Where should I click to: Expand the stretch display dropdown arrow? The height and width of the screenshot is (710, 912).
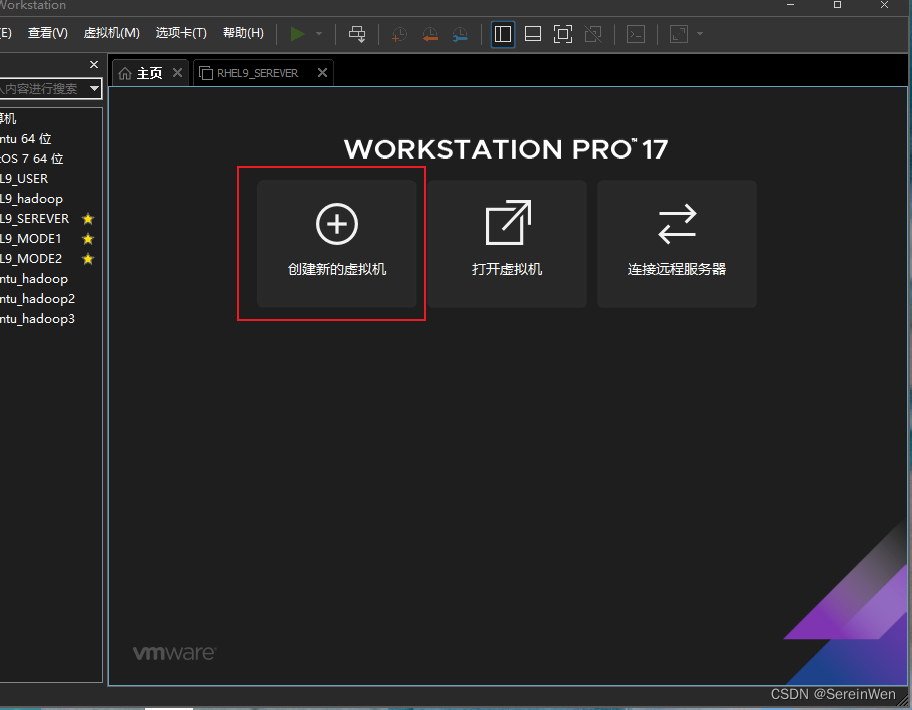(x=700, y=34)
